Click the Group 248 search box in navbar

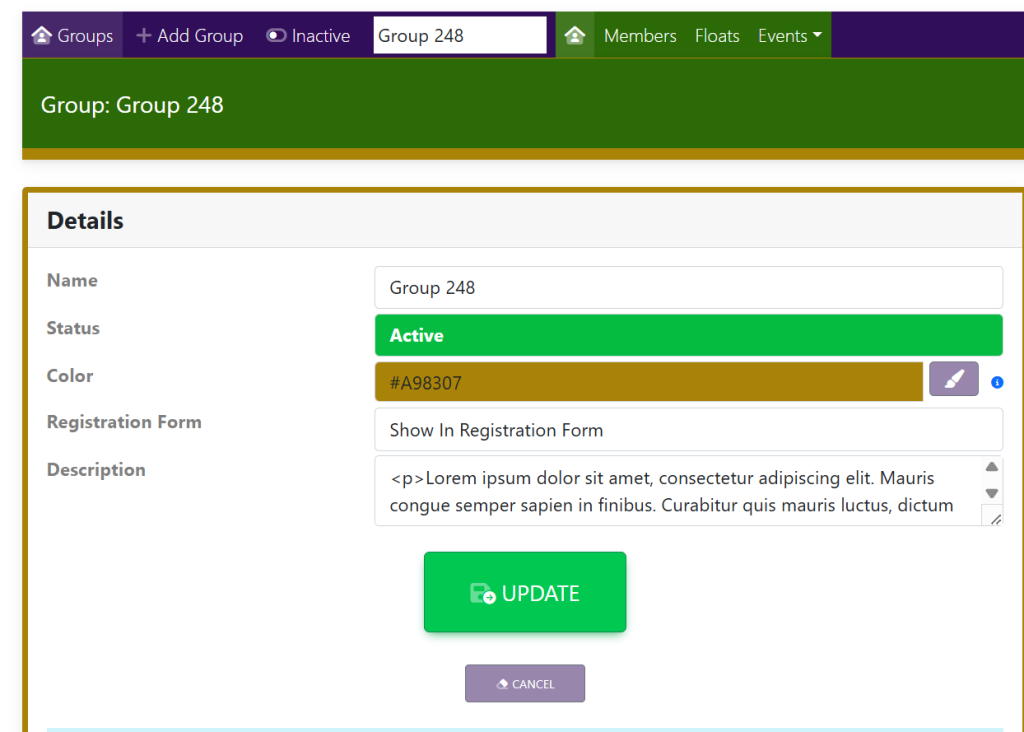(x=460, y=36)
